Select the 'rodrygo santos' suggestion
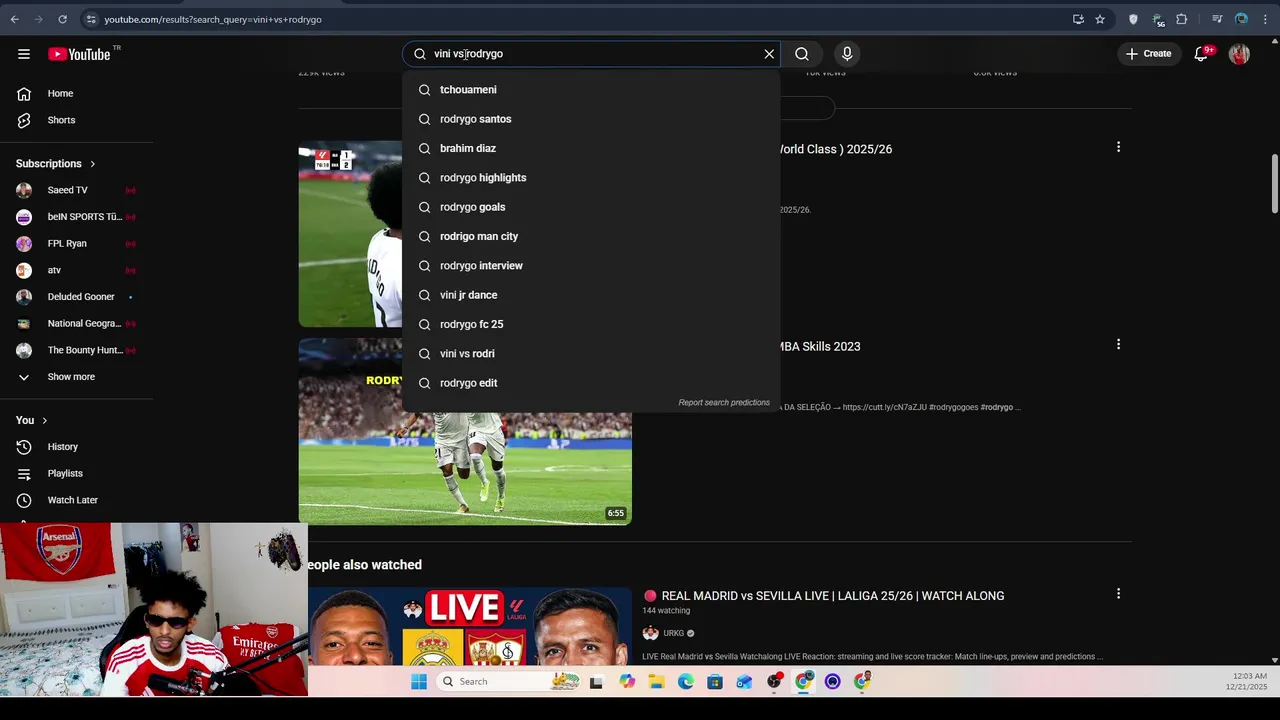Viewport: 1280px width, 720px height. 591,119
